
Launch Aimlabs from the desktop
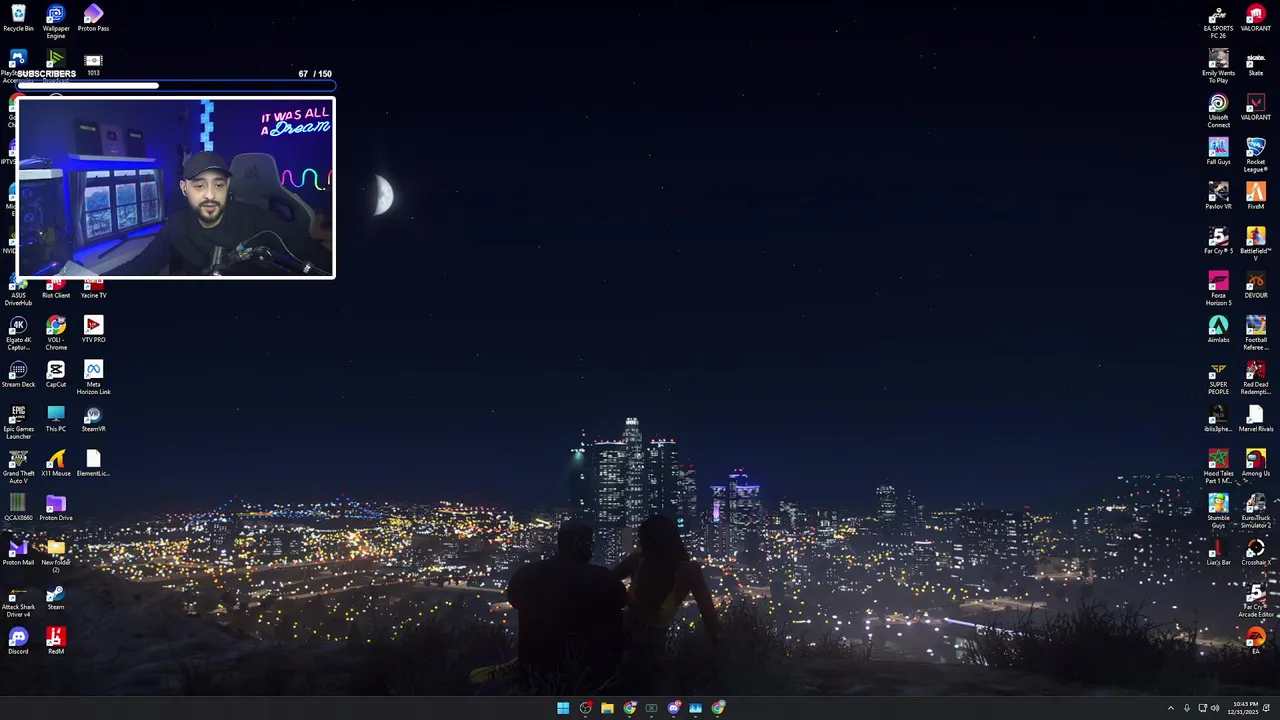(x=1218, y=330)
